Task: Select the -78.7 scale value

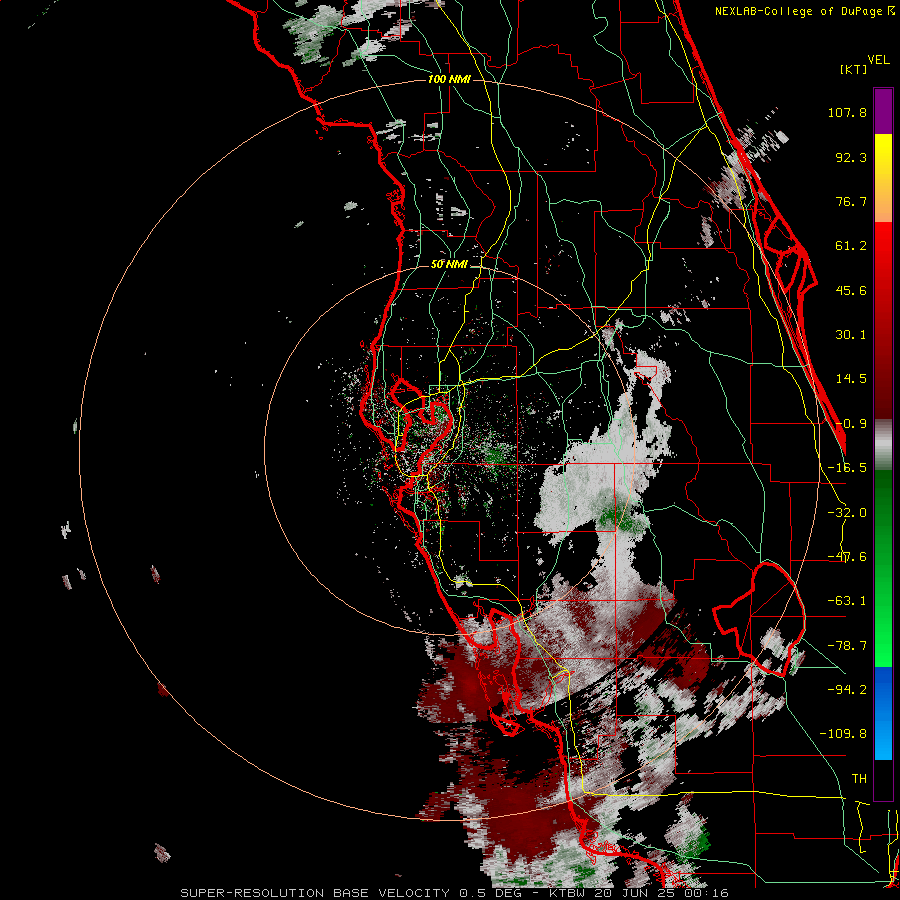Action: pos(847,646)
